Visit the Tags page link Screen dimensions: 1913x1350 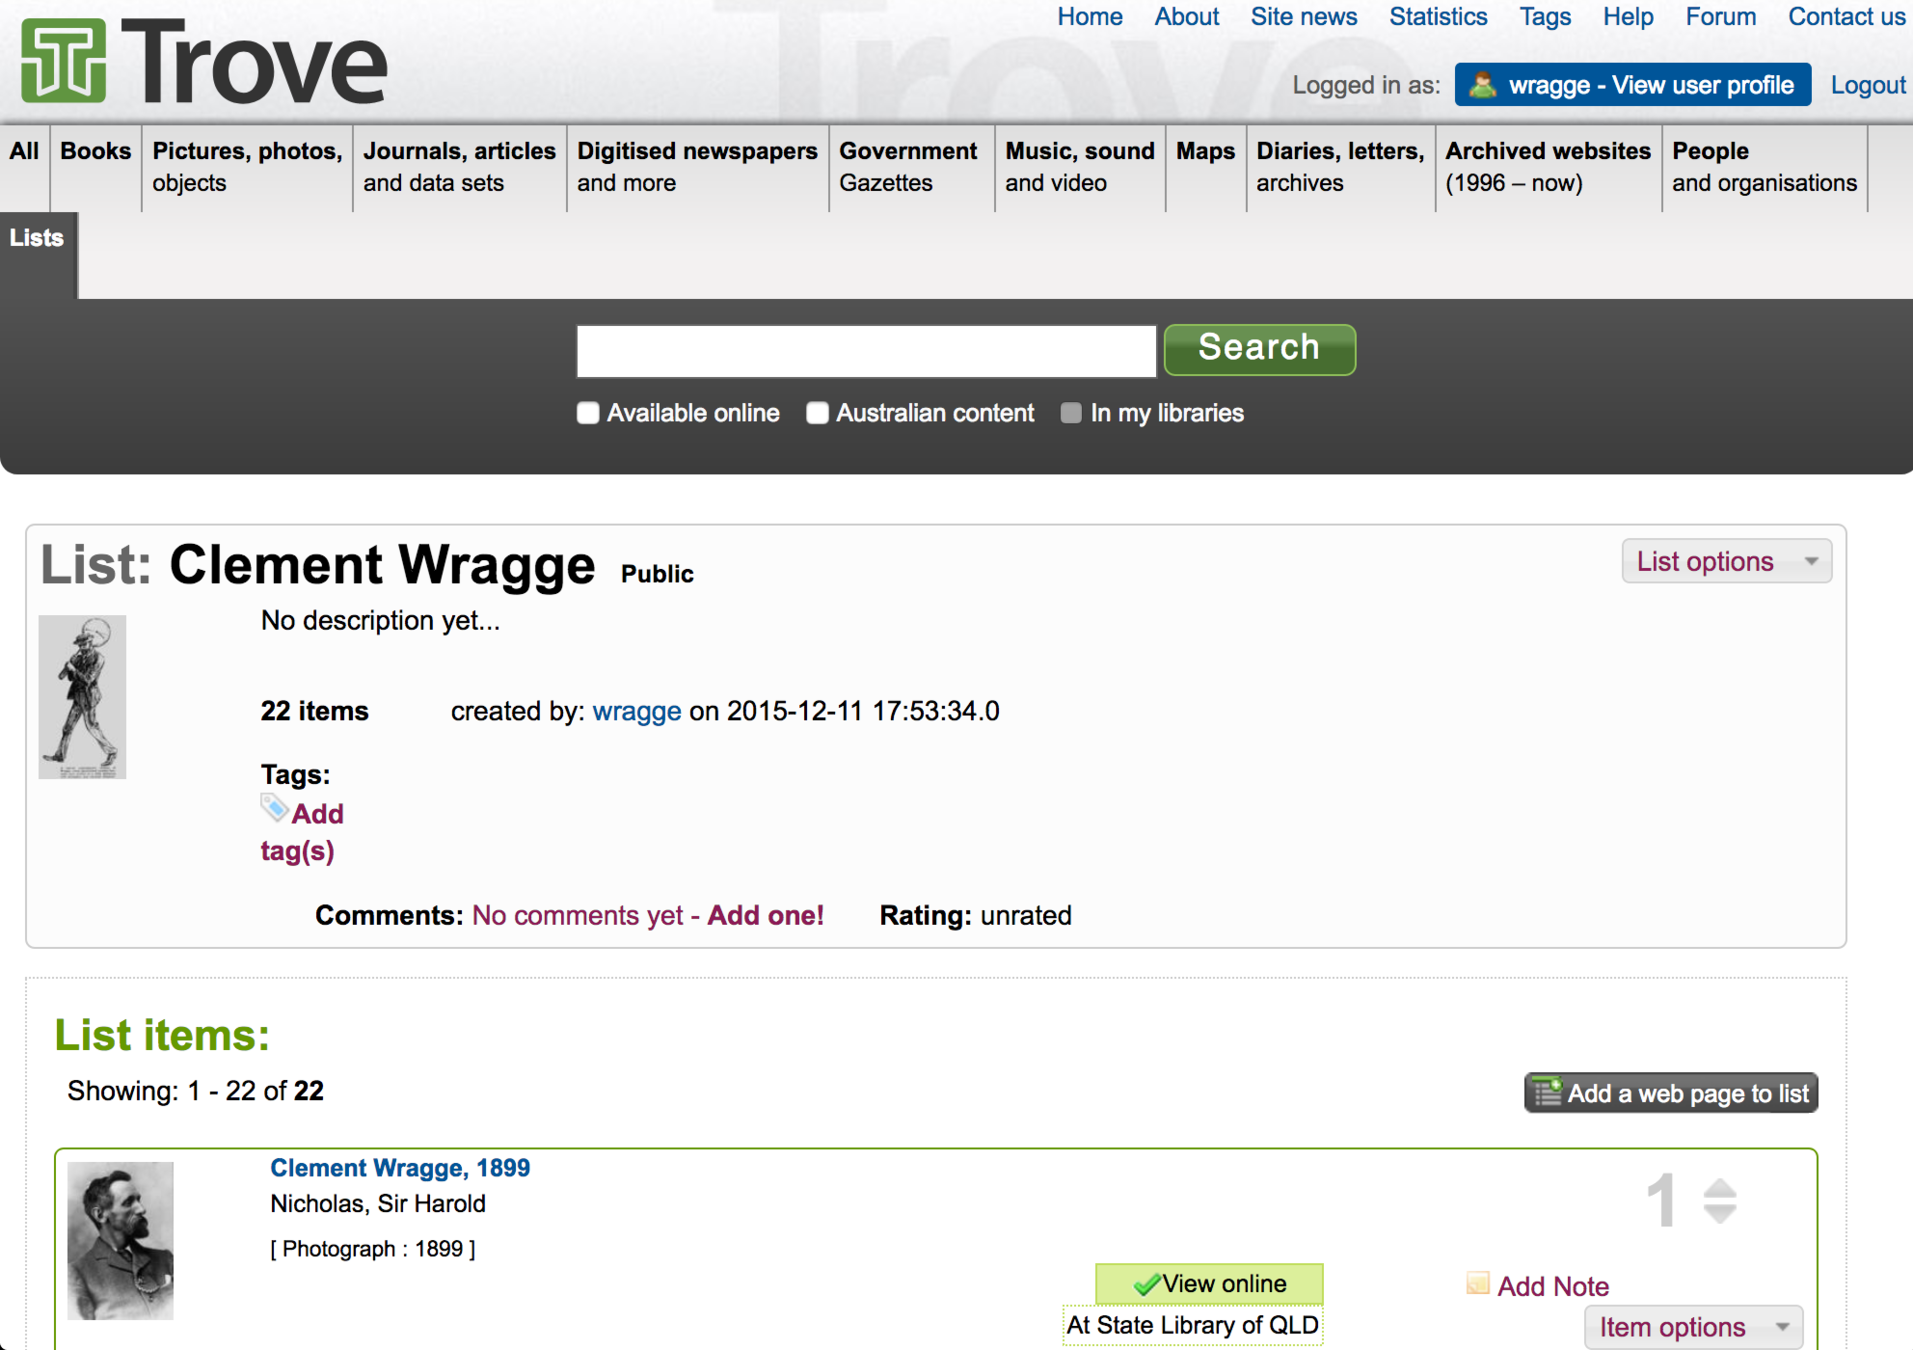1545,17
